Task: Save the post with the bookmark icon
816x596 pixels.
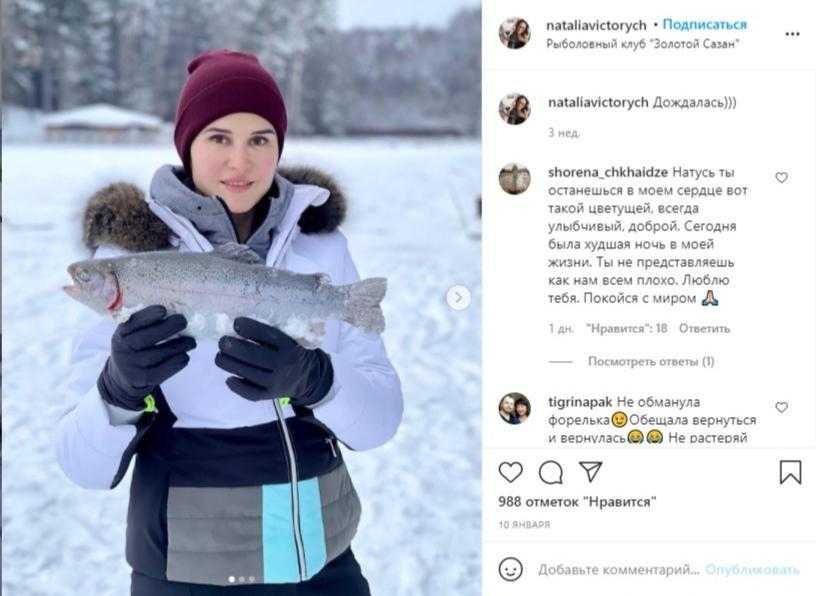Action: pos(790,472)
